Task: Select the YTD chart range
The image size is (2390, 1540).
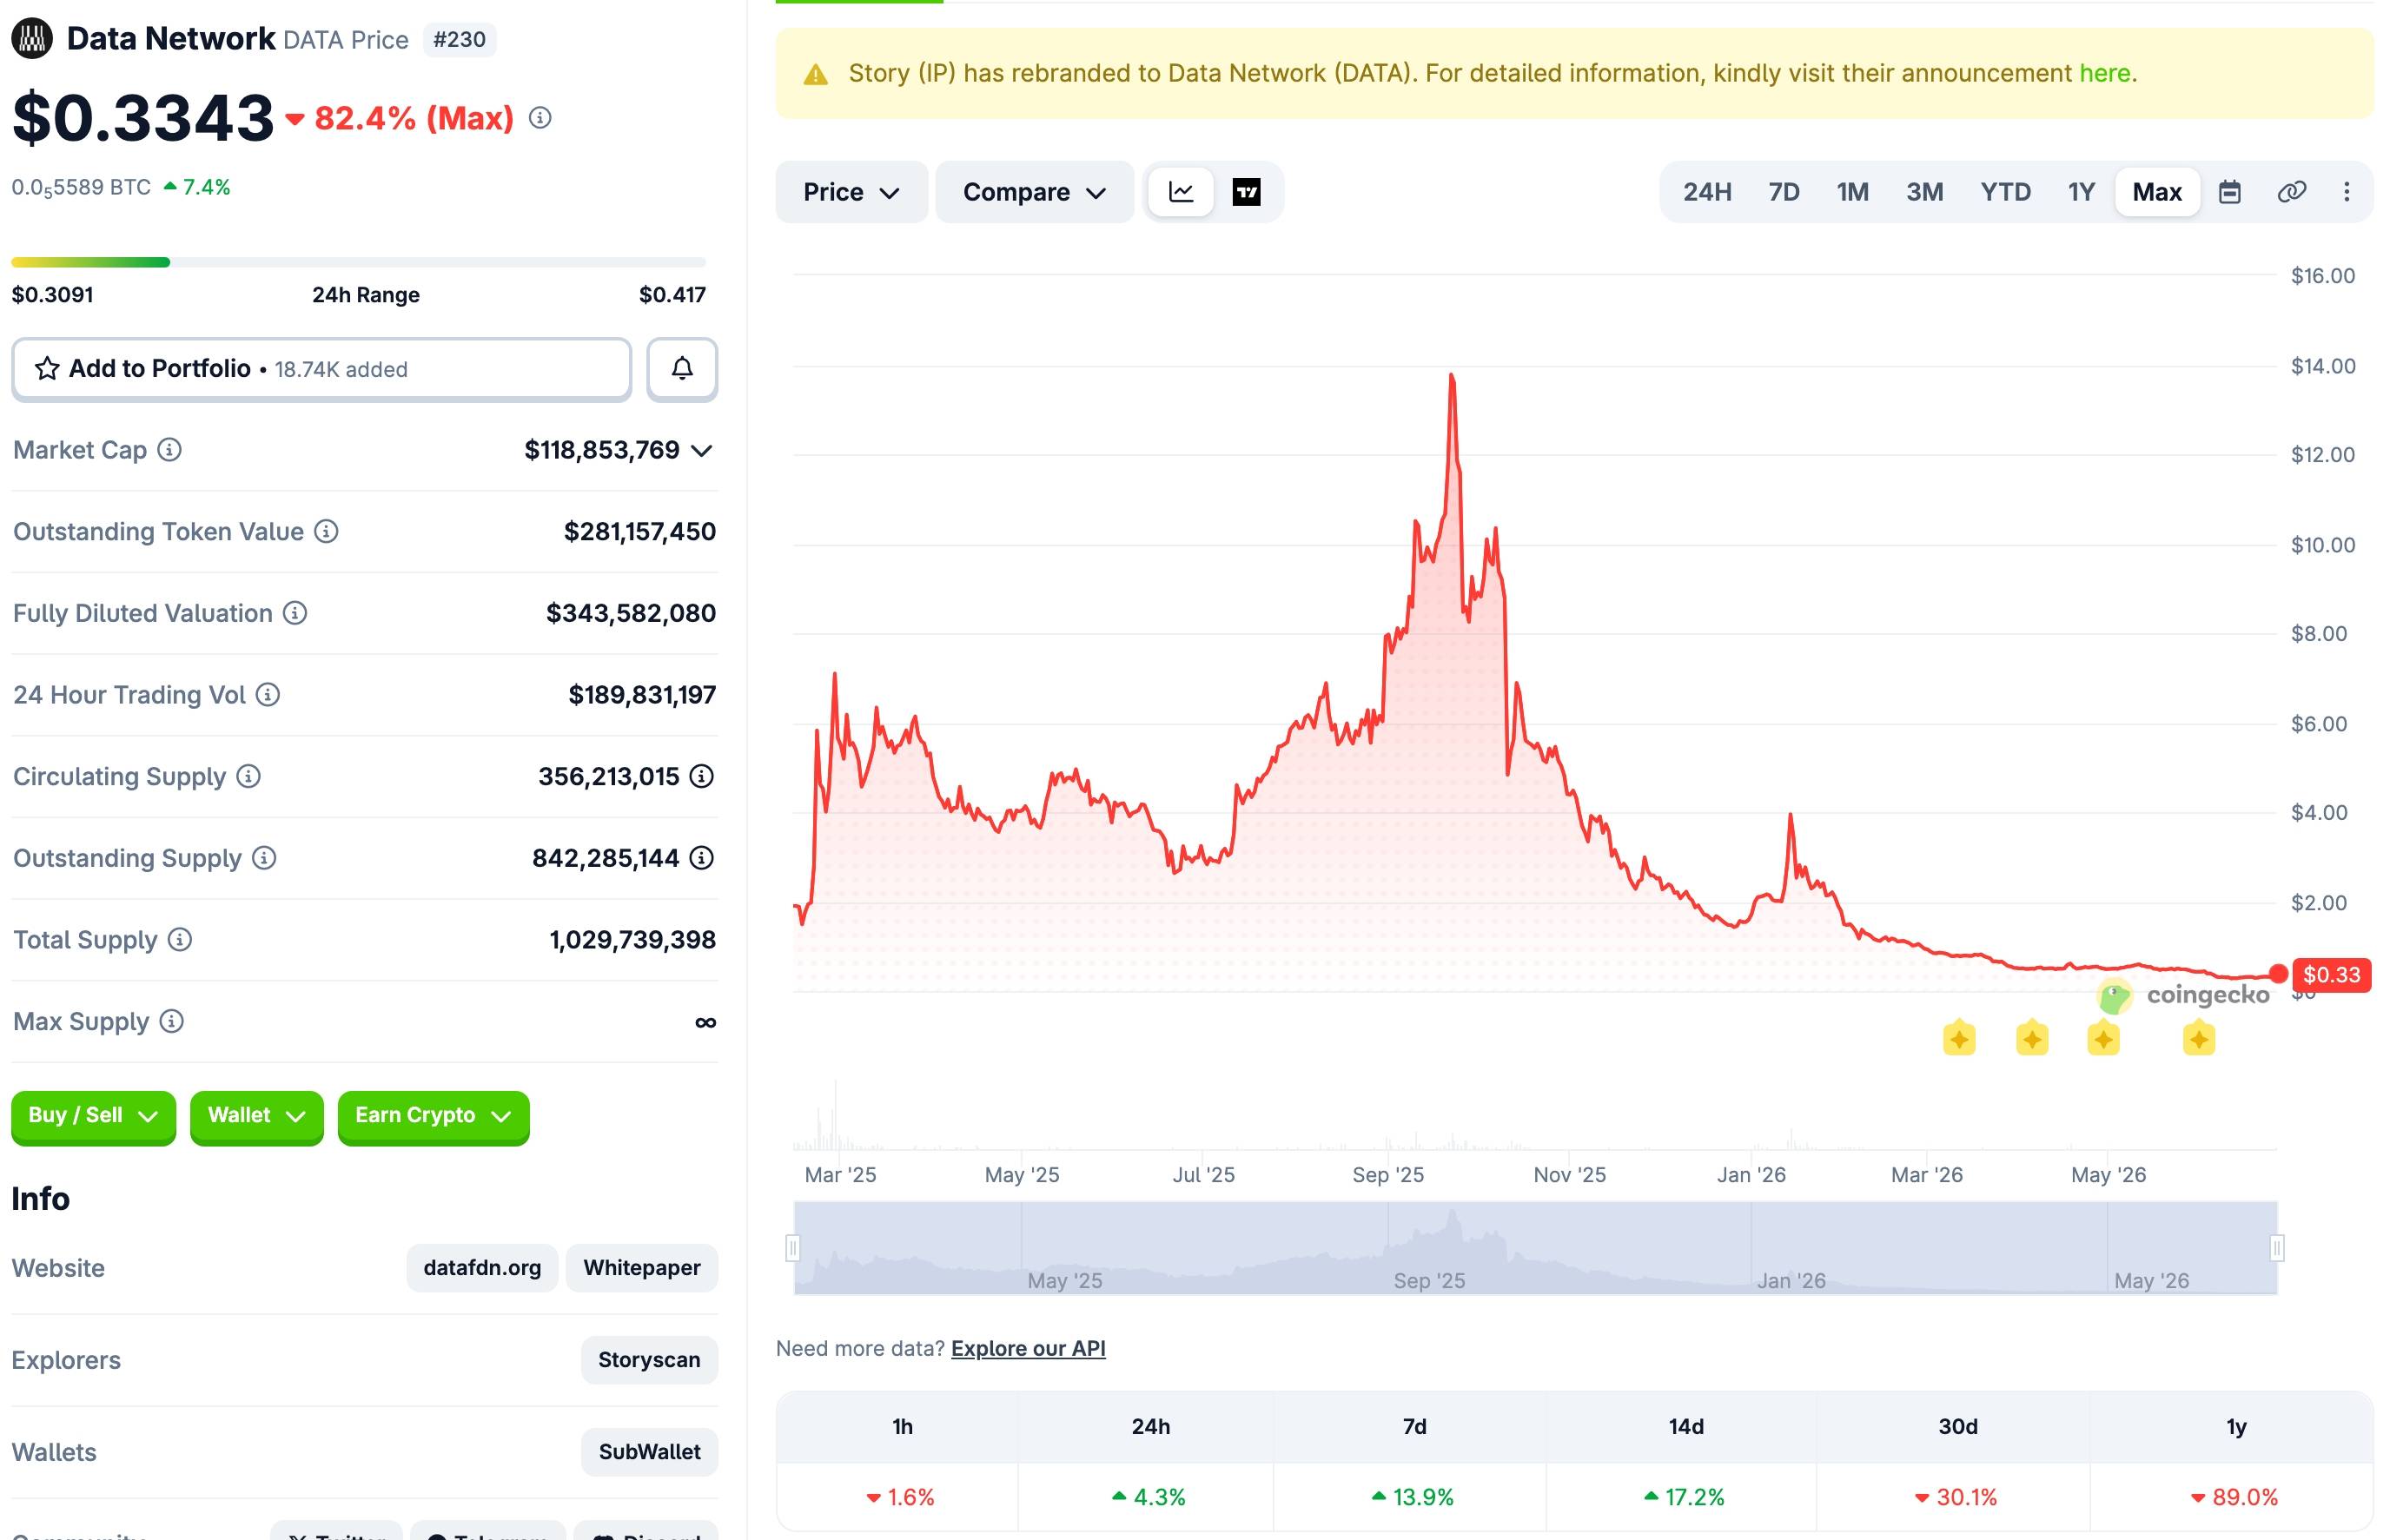Action: click(2005, 192)
